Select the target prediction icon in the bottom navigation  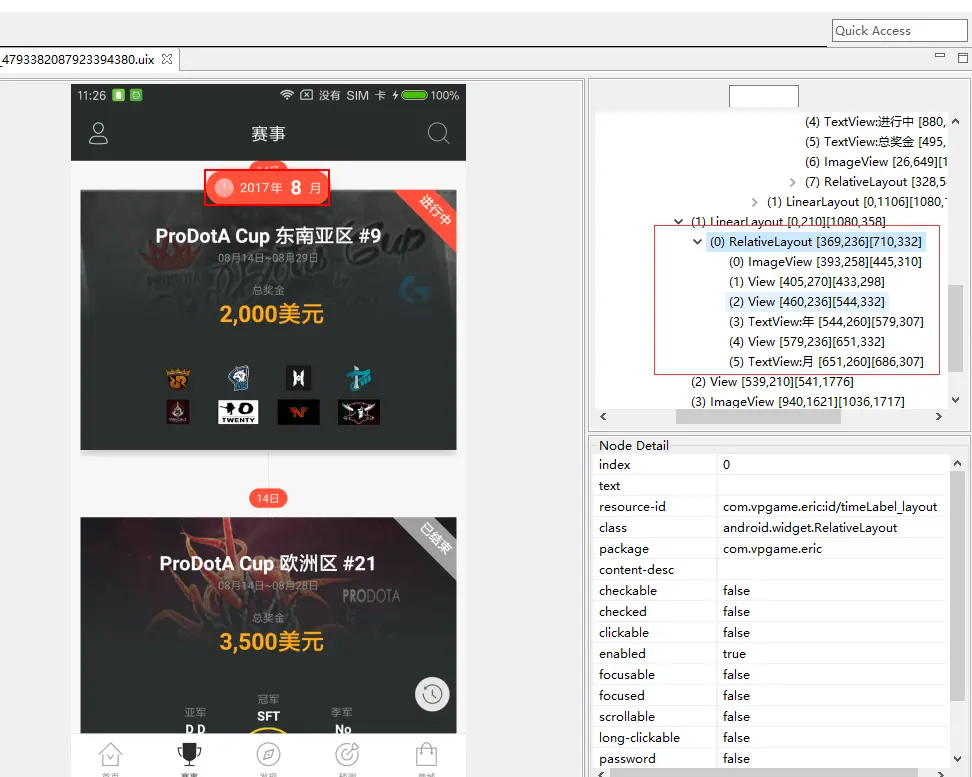click(347, 754)
